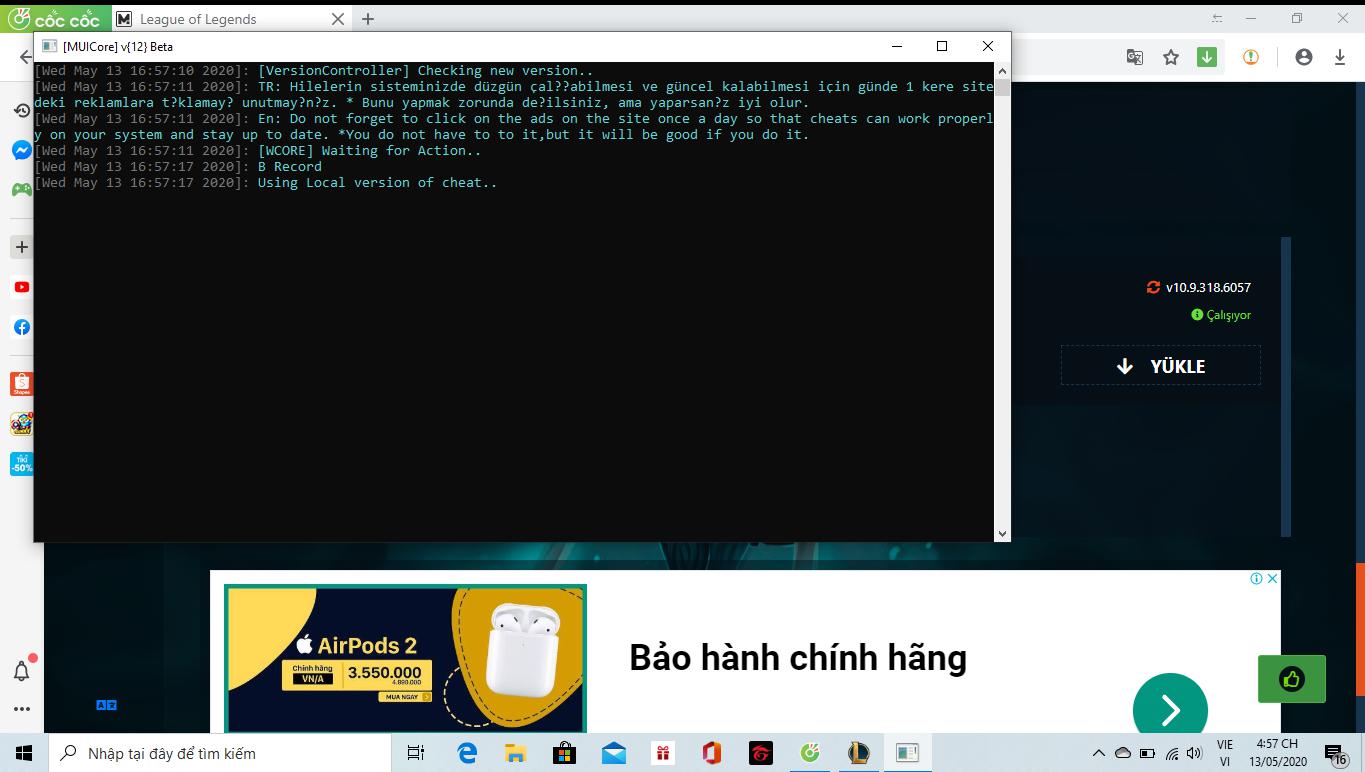
Task: Click the orange warning exclamation icon
Action: coord(1251,57)
